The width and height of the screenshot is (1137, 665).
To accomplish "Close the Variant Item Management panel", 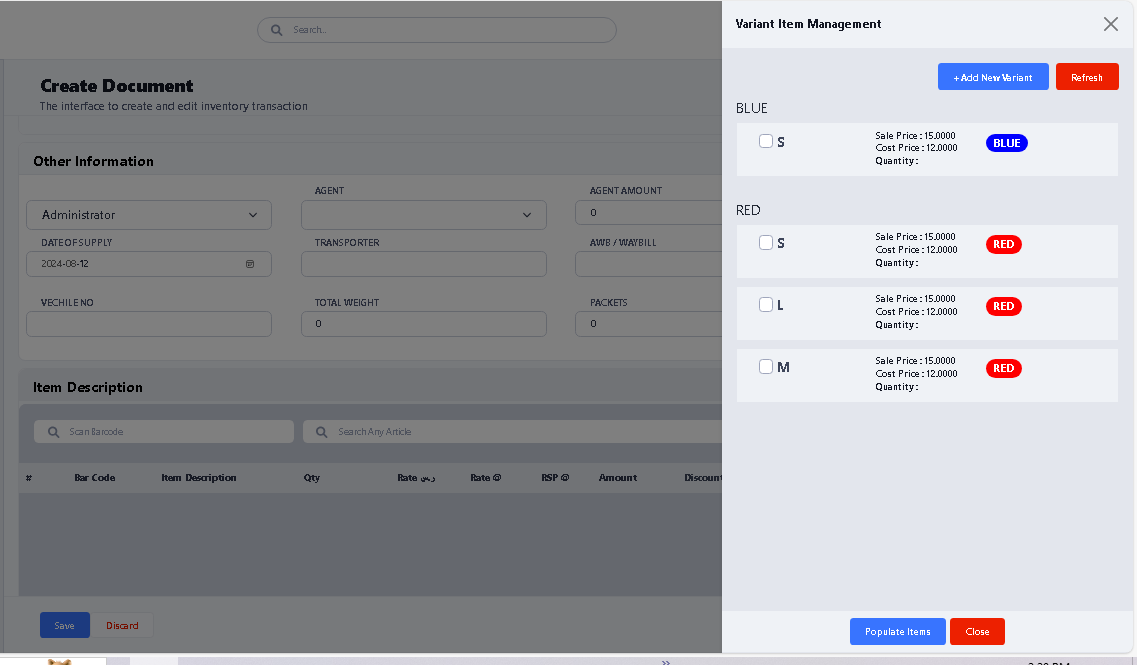I will click(x=1110, y=24).
